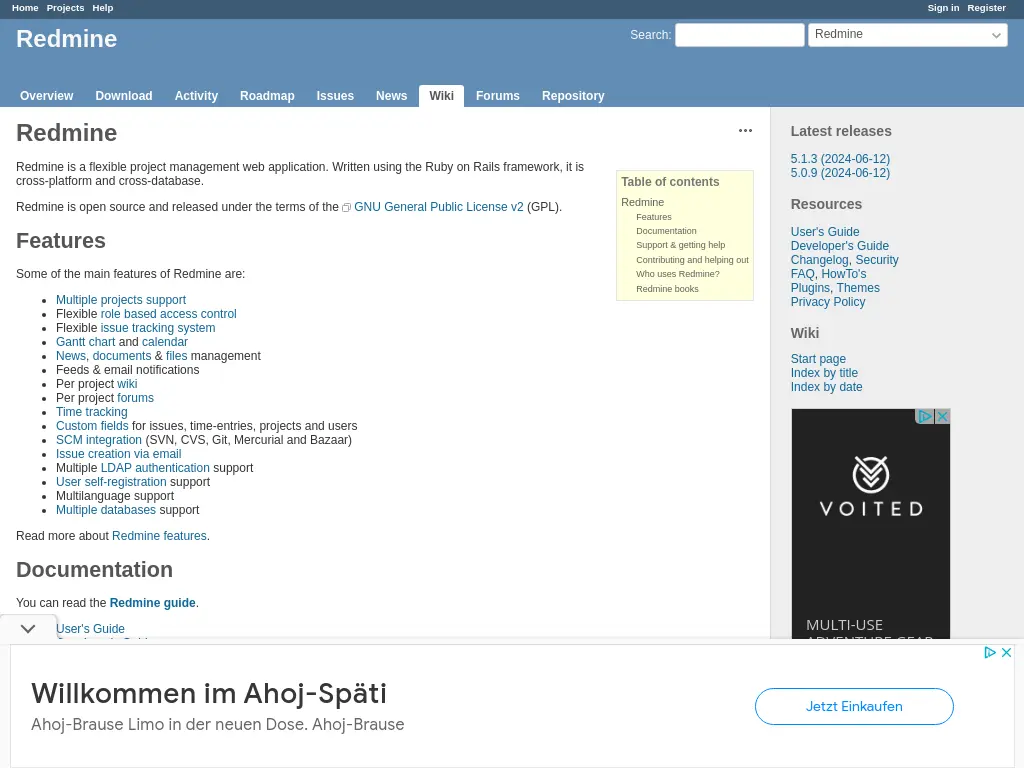Open Multiple projects support link
The image size is (1024, 768).
click(x=121, y=300)
